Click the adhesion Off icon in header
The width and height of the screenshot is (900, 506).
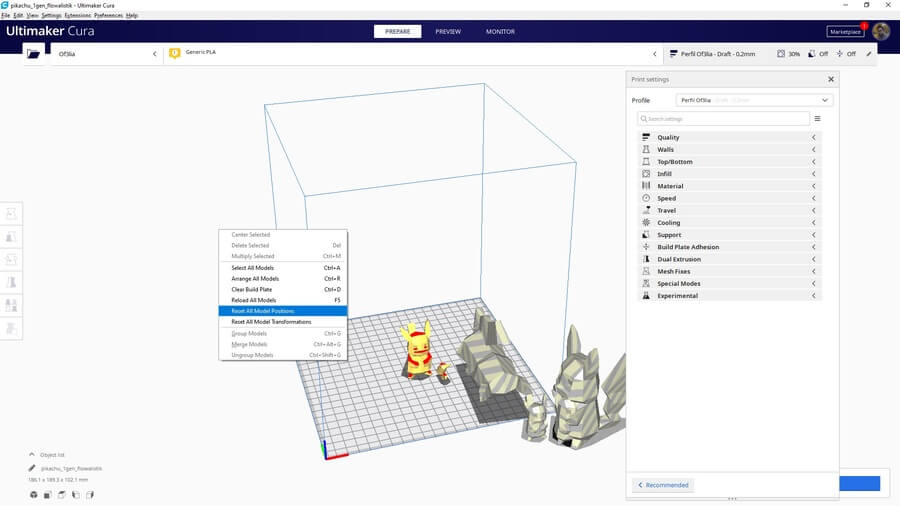coord(840,53)
